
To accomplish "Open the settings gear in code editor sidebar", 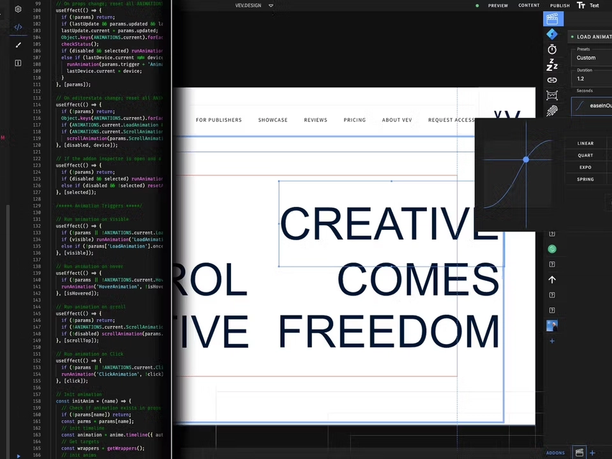I will point(18,9).
